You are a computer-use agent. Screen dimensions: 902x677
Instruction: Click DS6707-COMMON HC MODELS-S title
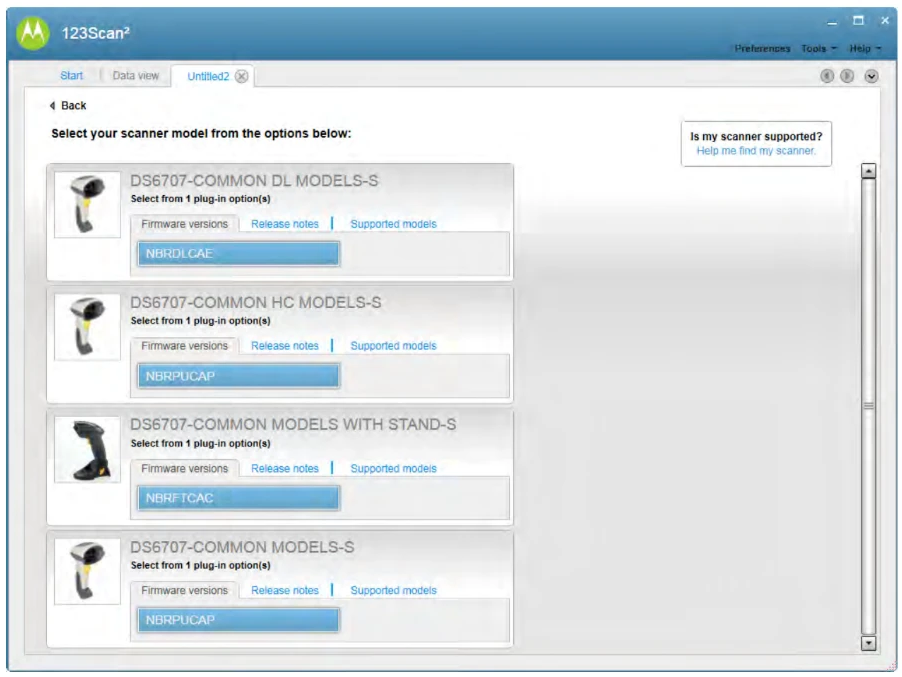pyautogui.click(x=255, y=303)
